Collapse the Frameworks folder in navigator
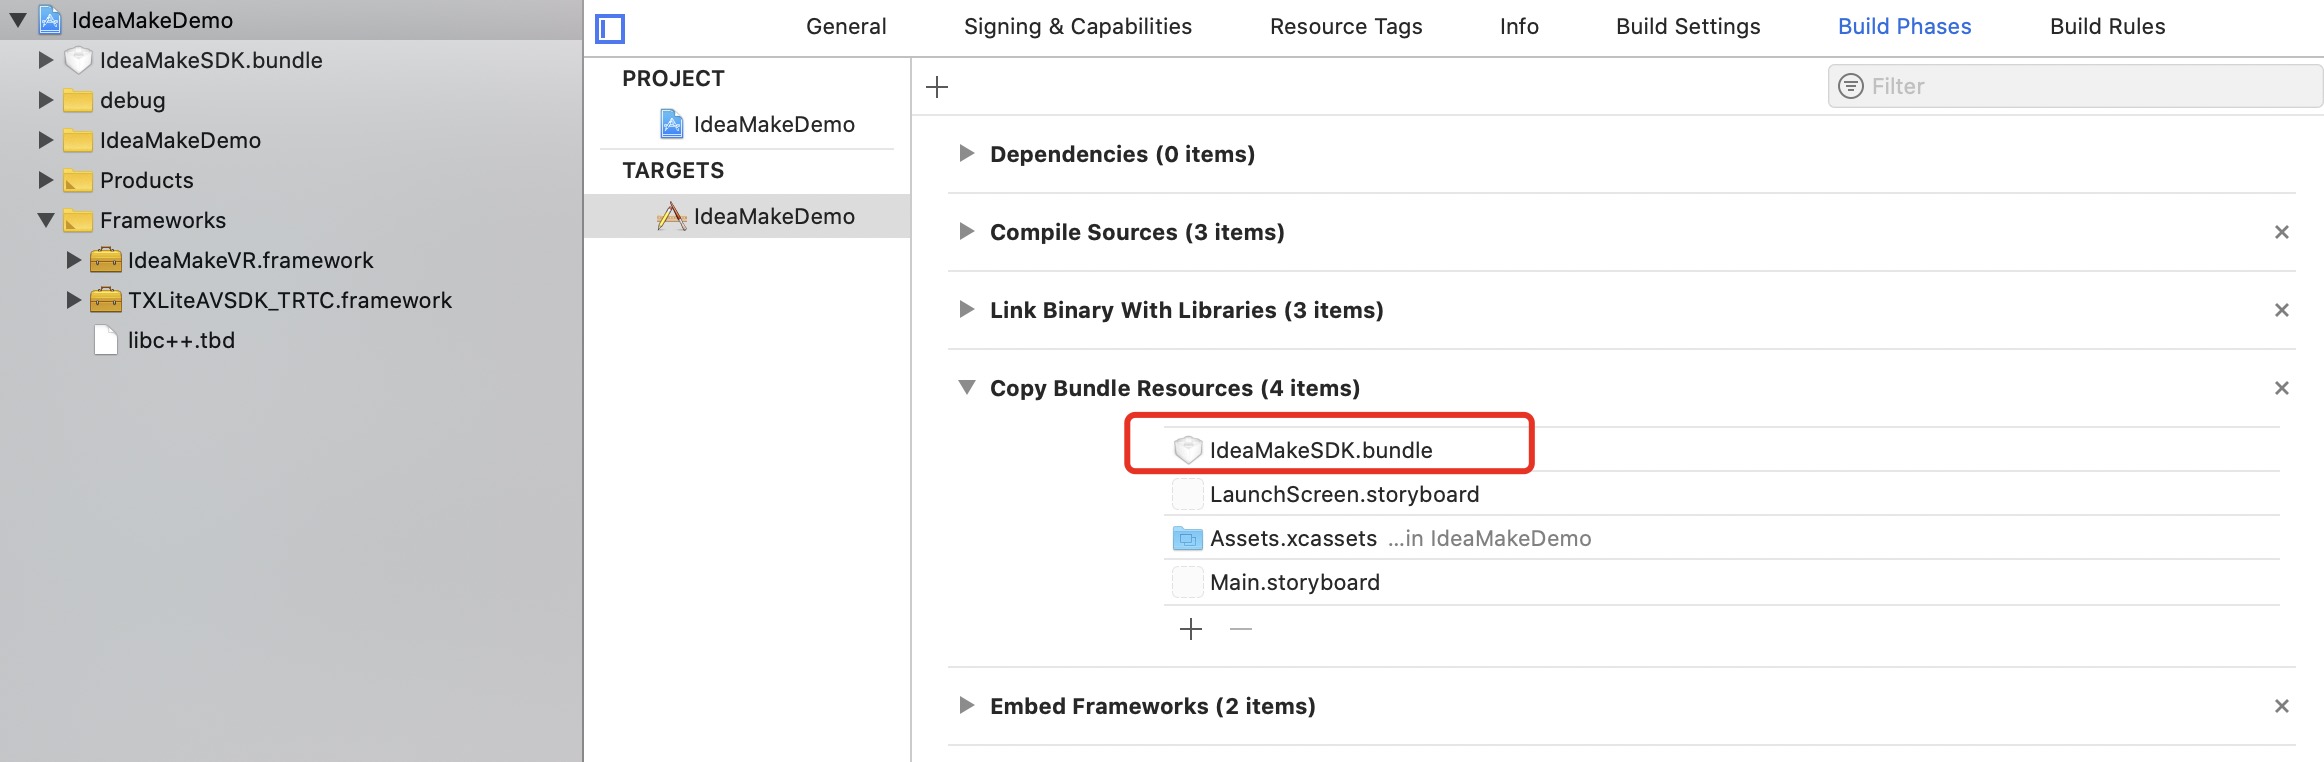2324x762 pixels. click(x=46, y=220)
